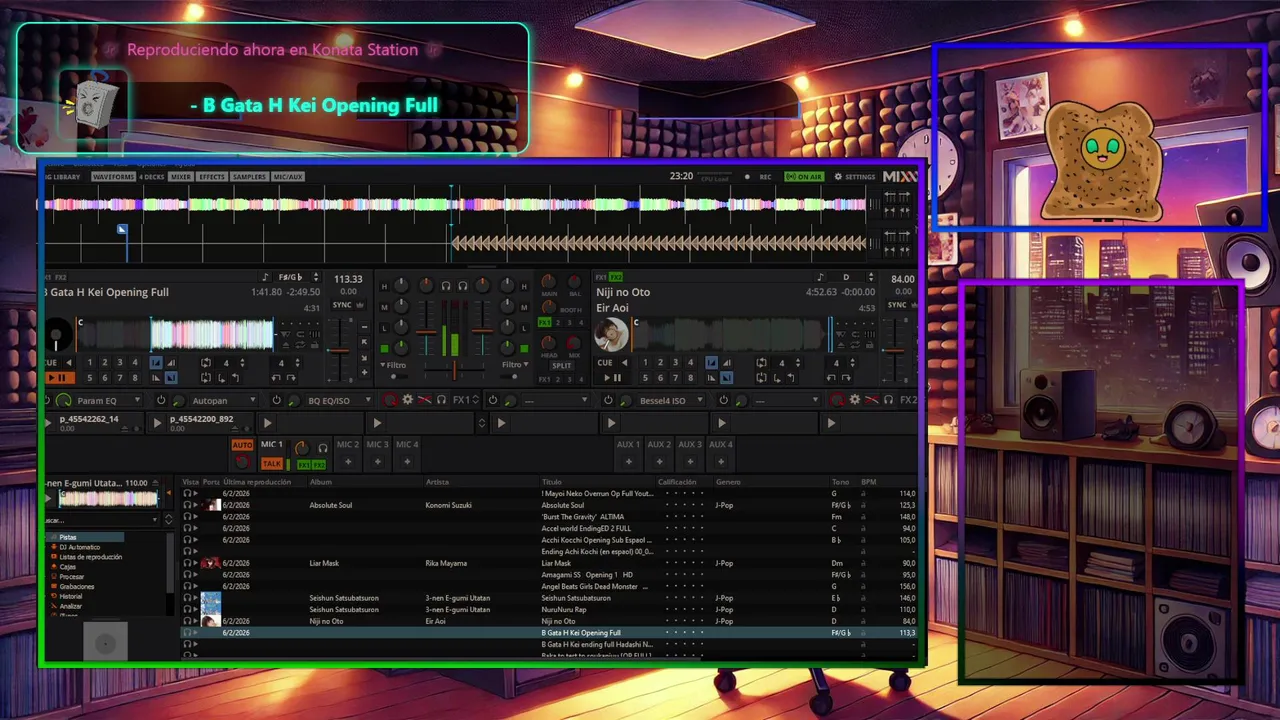Adjust deck 1 pitch rate slider

[x=340, y=351]
